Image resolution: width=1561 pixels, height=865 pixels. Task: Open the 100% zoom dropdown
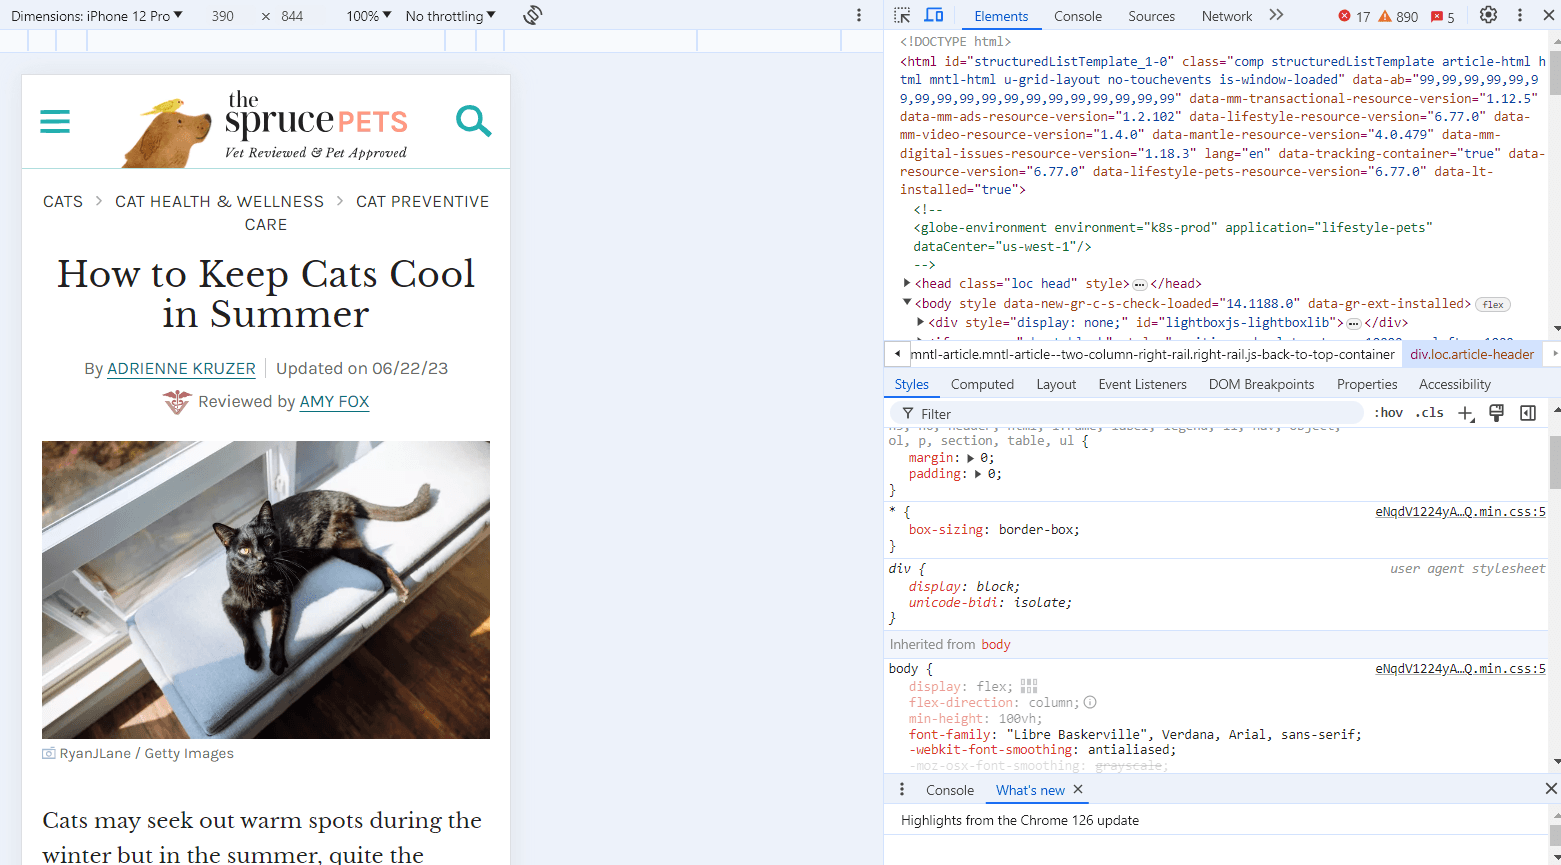coord(369,16)
